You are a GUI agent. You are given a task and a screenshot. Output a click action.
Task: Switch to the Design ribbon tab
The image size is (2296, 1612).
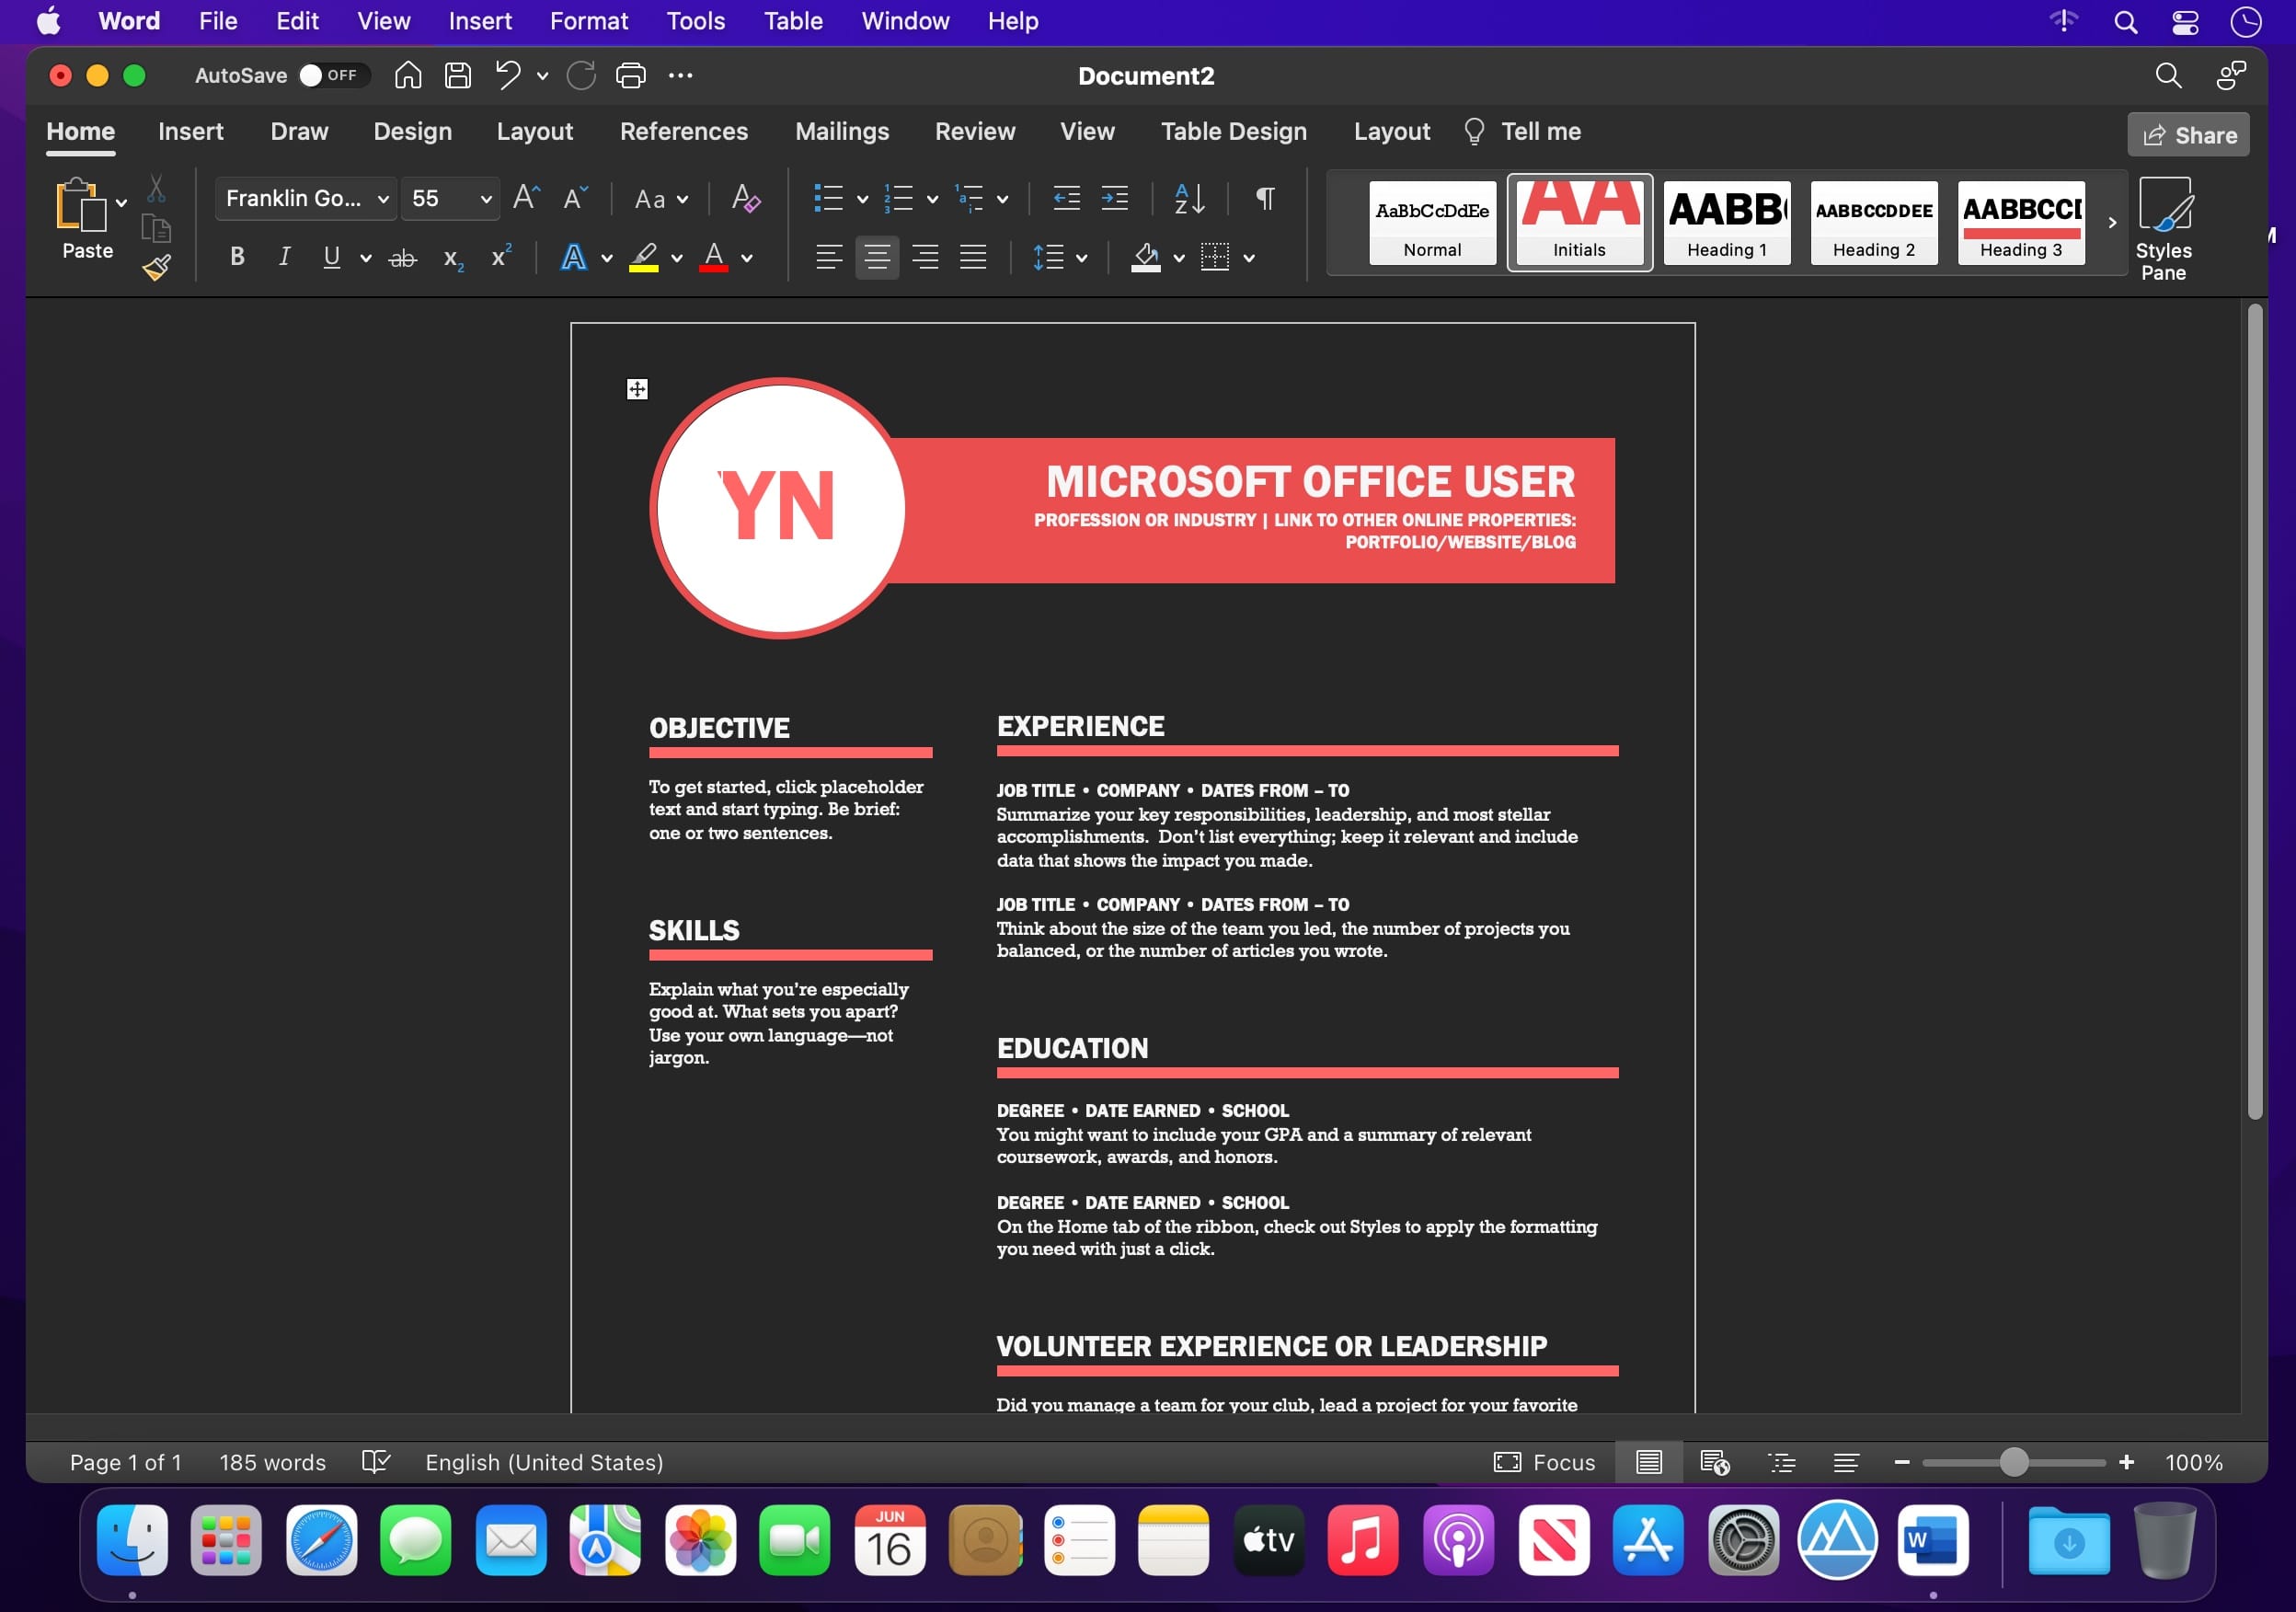click(412, 131)
